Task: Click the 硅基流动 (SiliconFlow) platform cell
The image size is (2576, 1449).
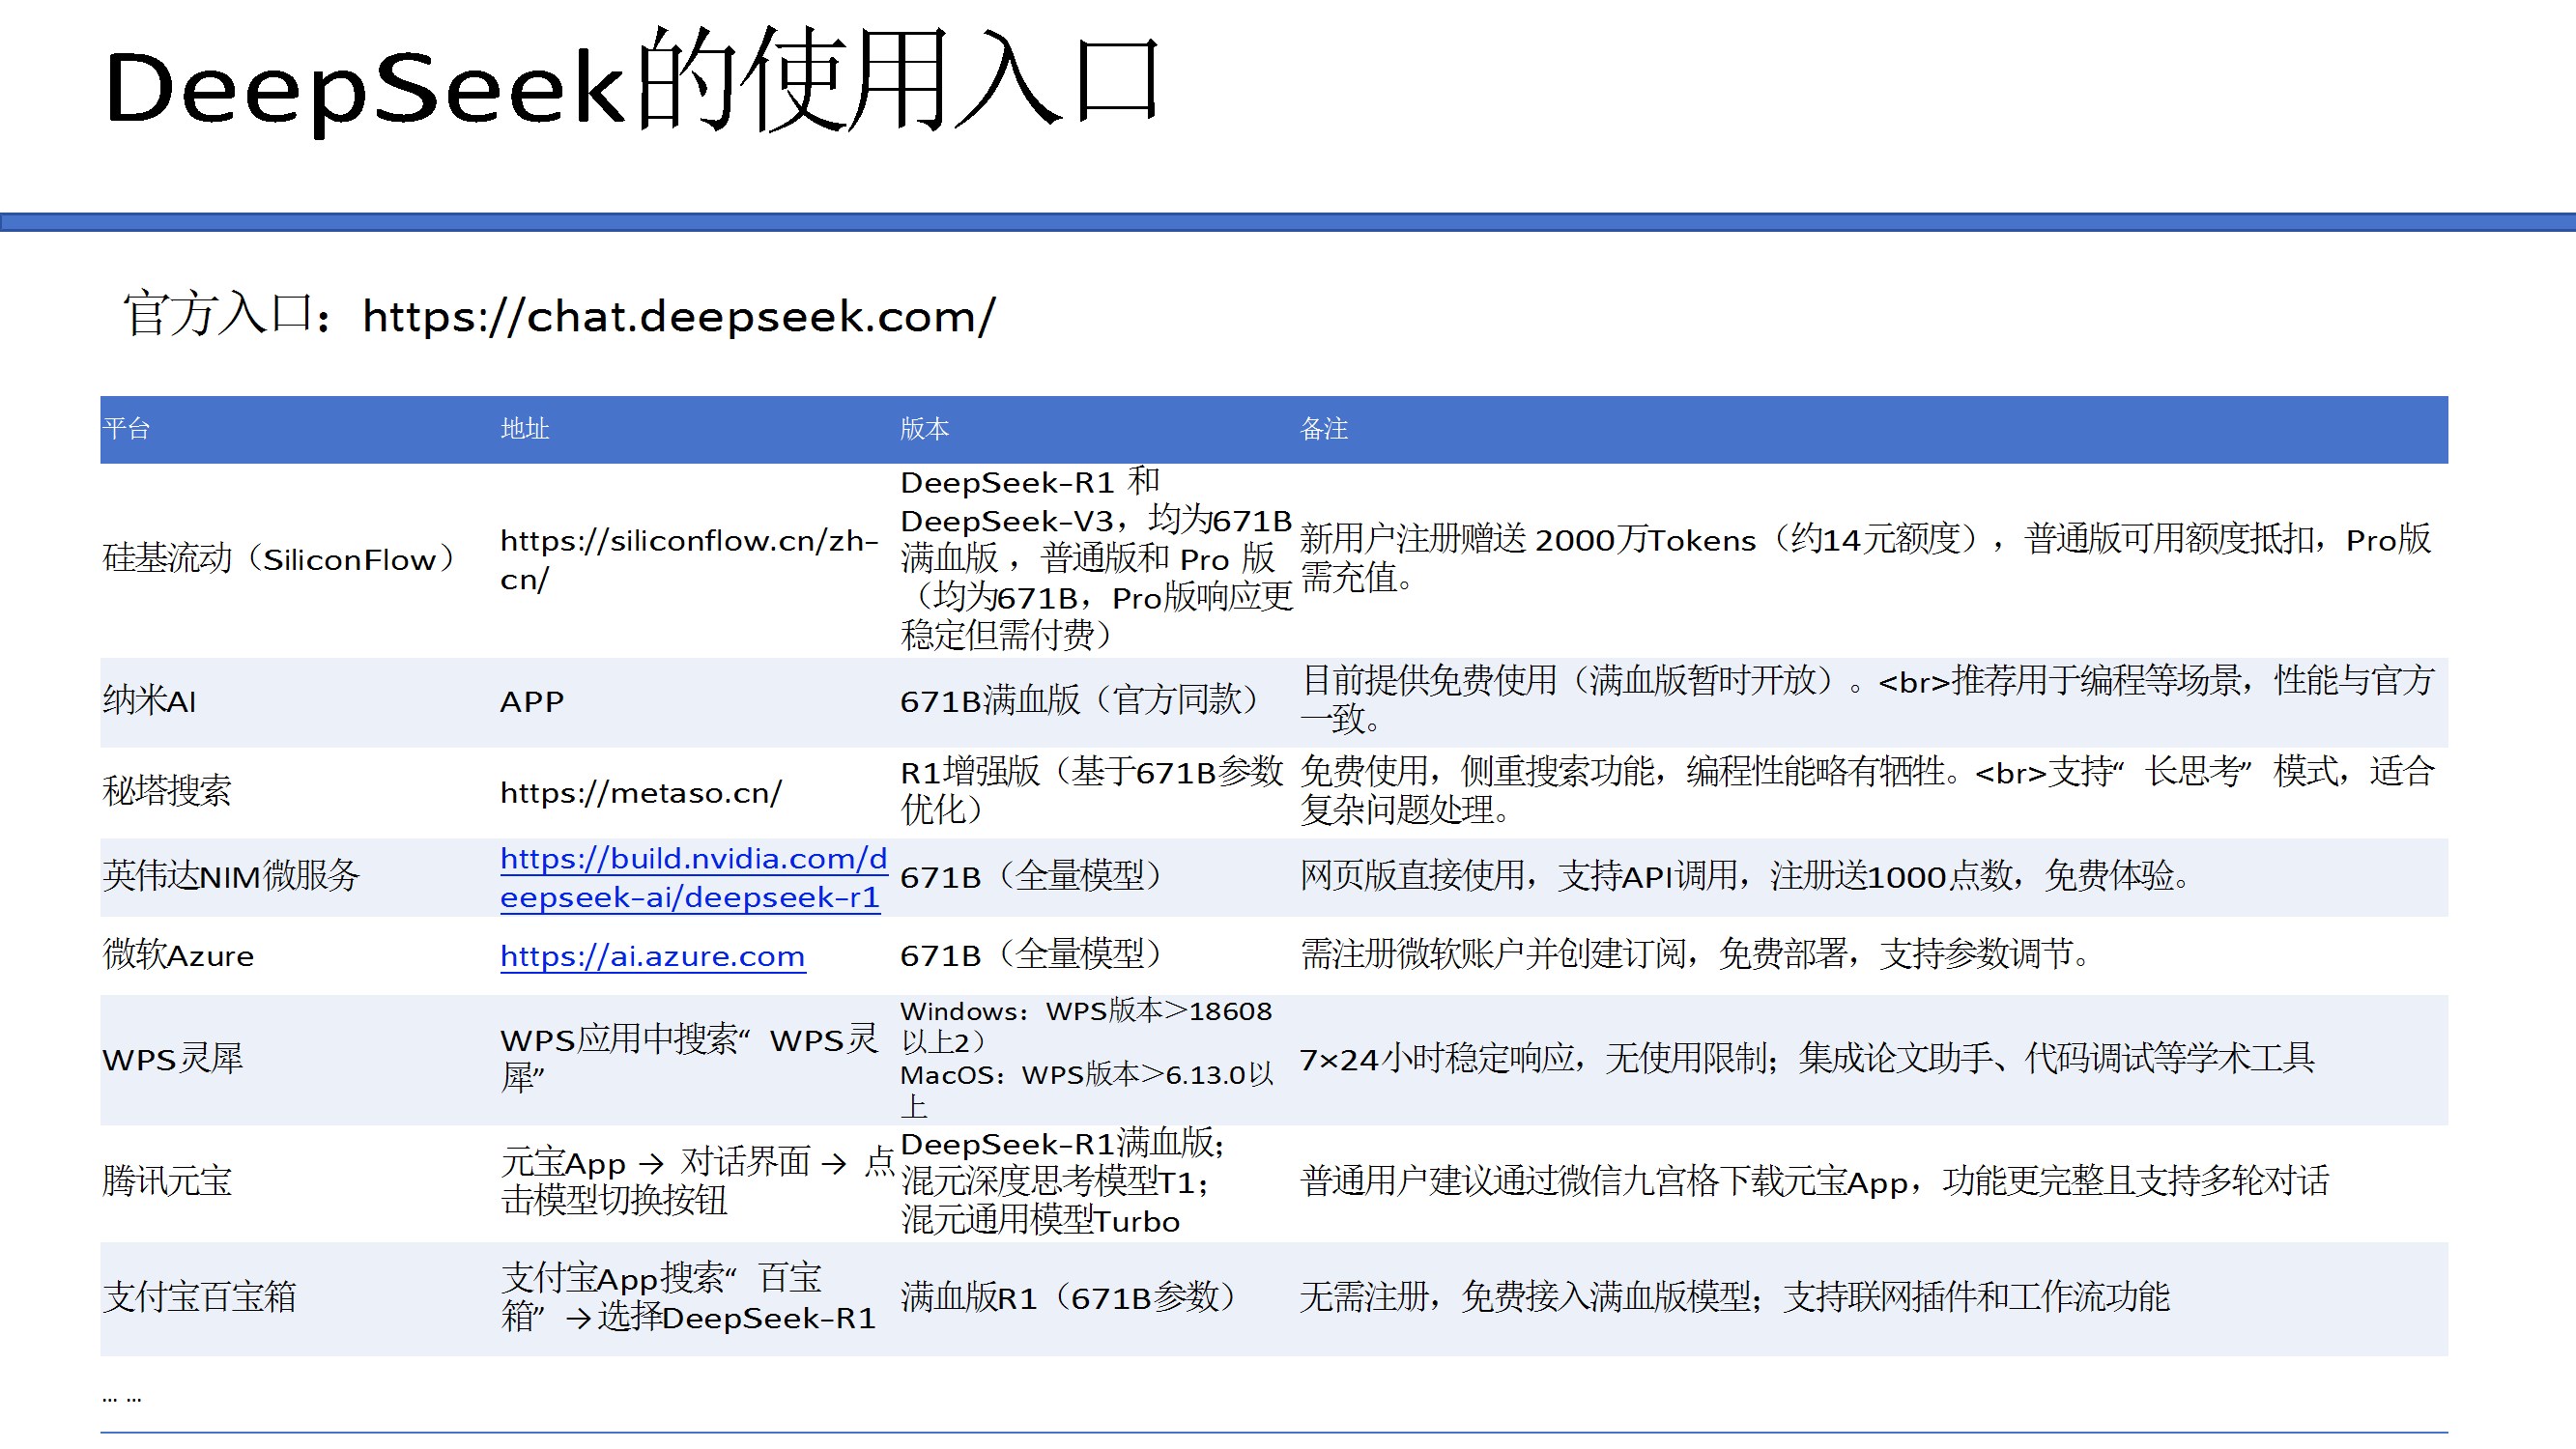Action: [280, 559]
